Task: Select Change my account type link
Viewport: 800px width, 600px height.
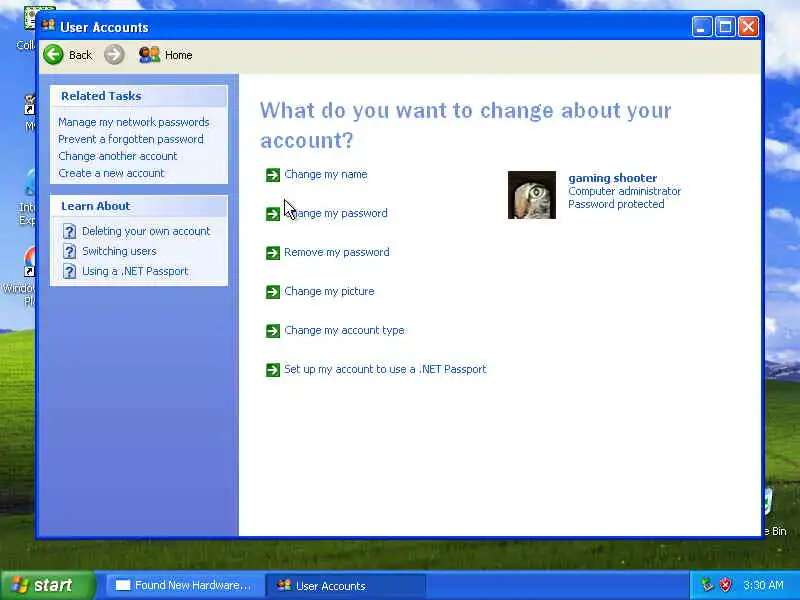Action: click(x=344, y=330)
